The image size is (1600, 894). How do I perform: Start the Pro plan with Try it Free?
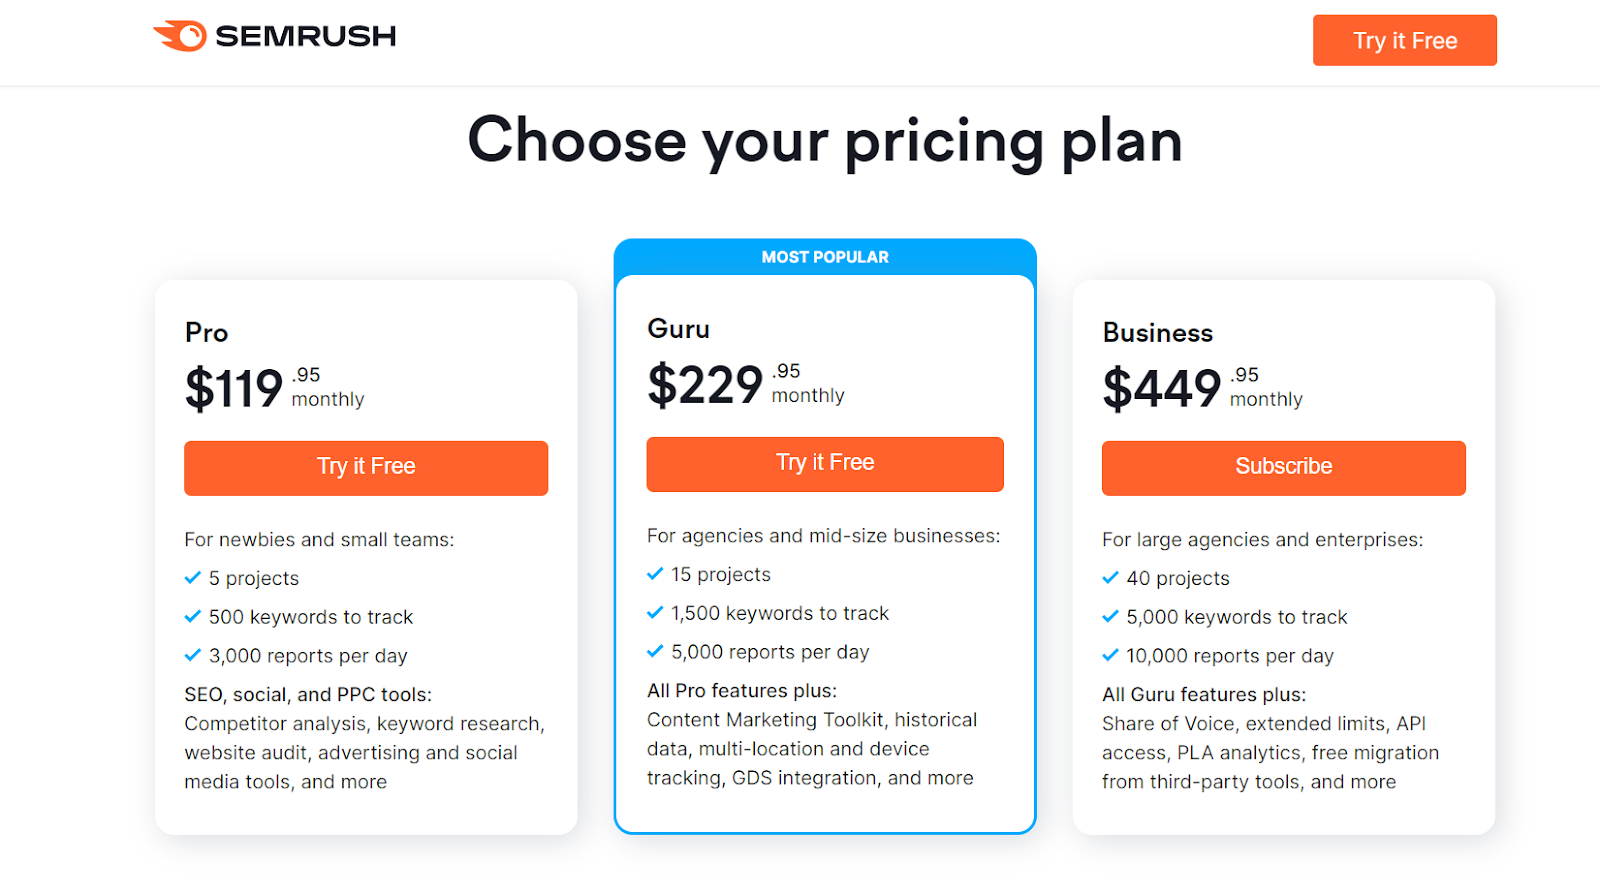tap(366, 468)
